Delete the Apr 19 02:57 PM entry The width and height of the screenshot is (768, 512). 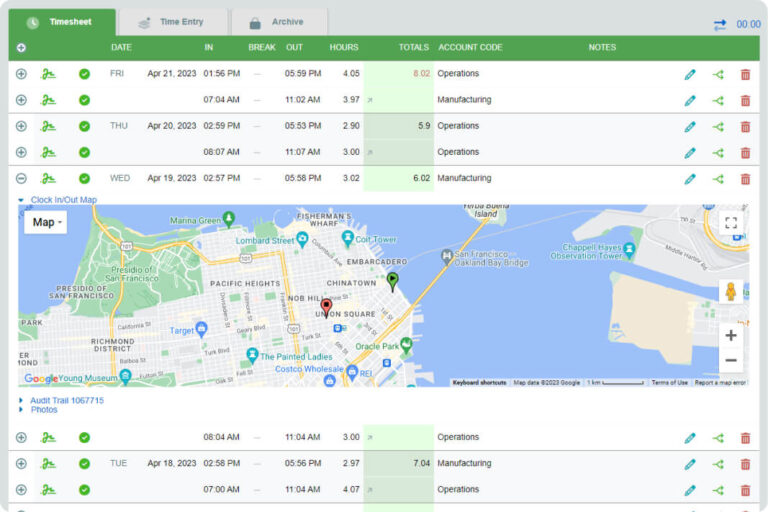click(745, 179)
